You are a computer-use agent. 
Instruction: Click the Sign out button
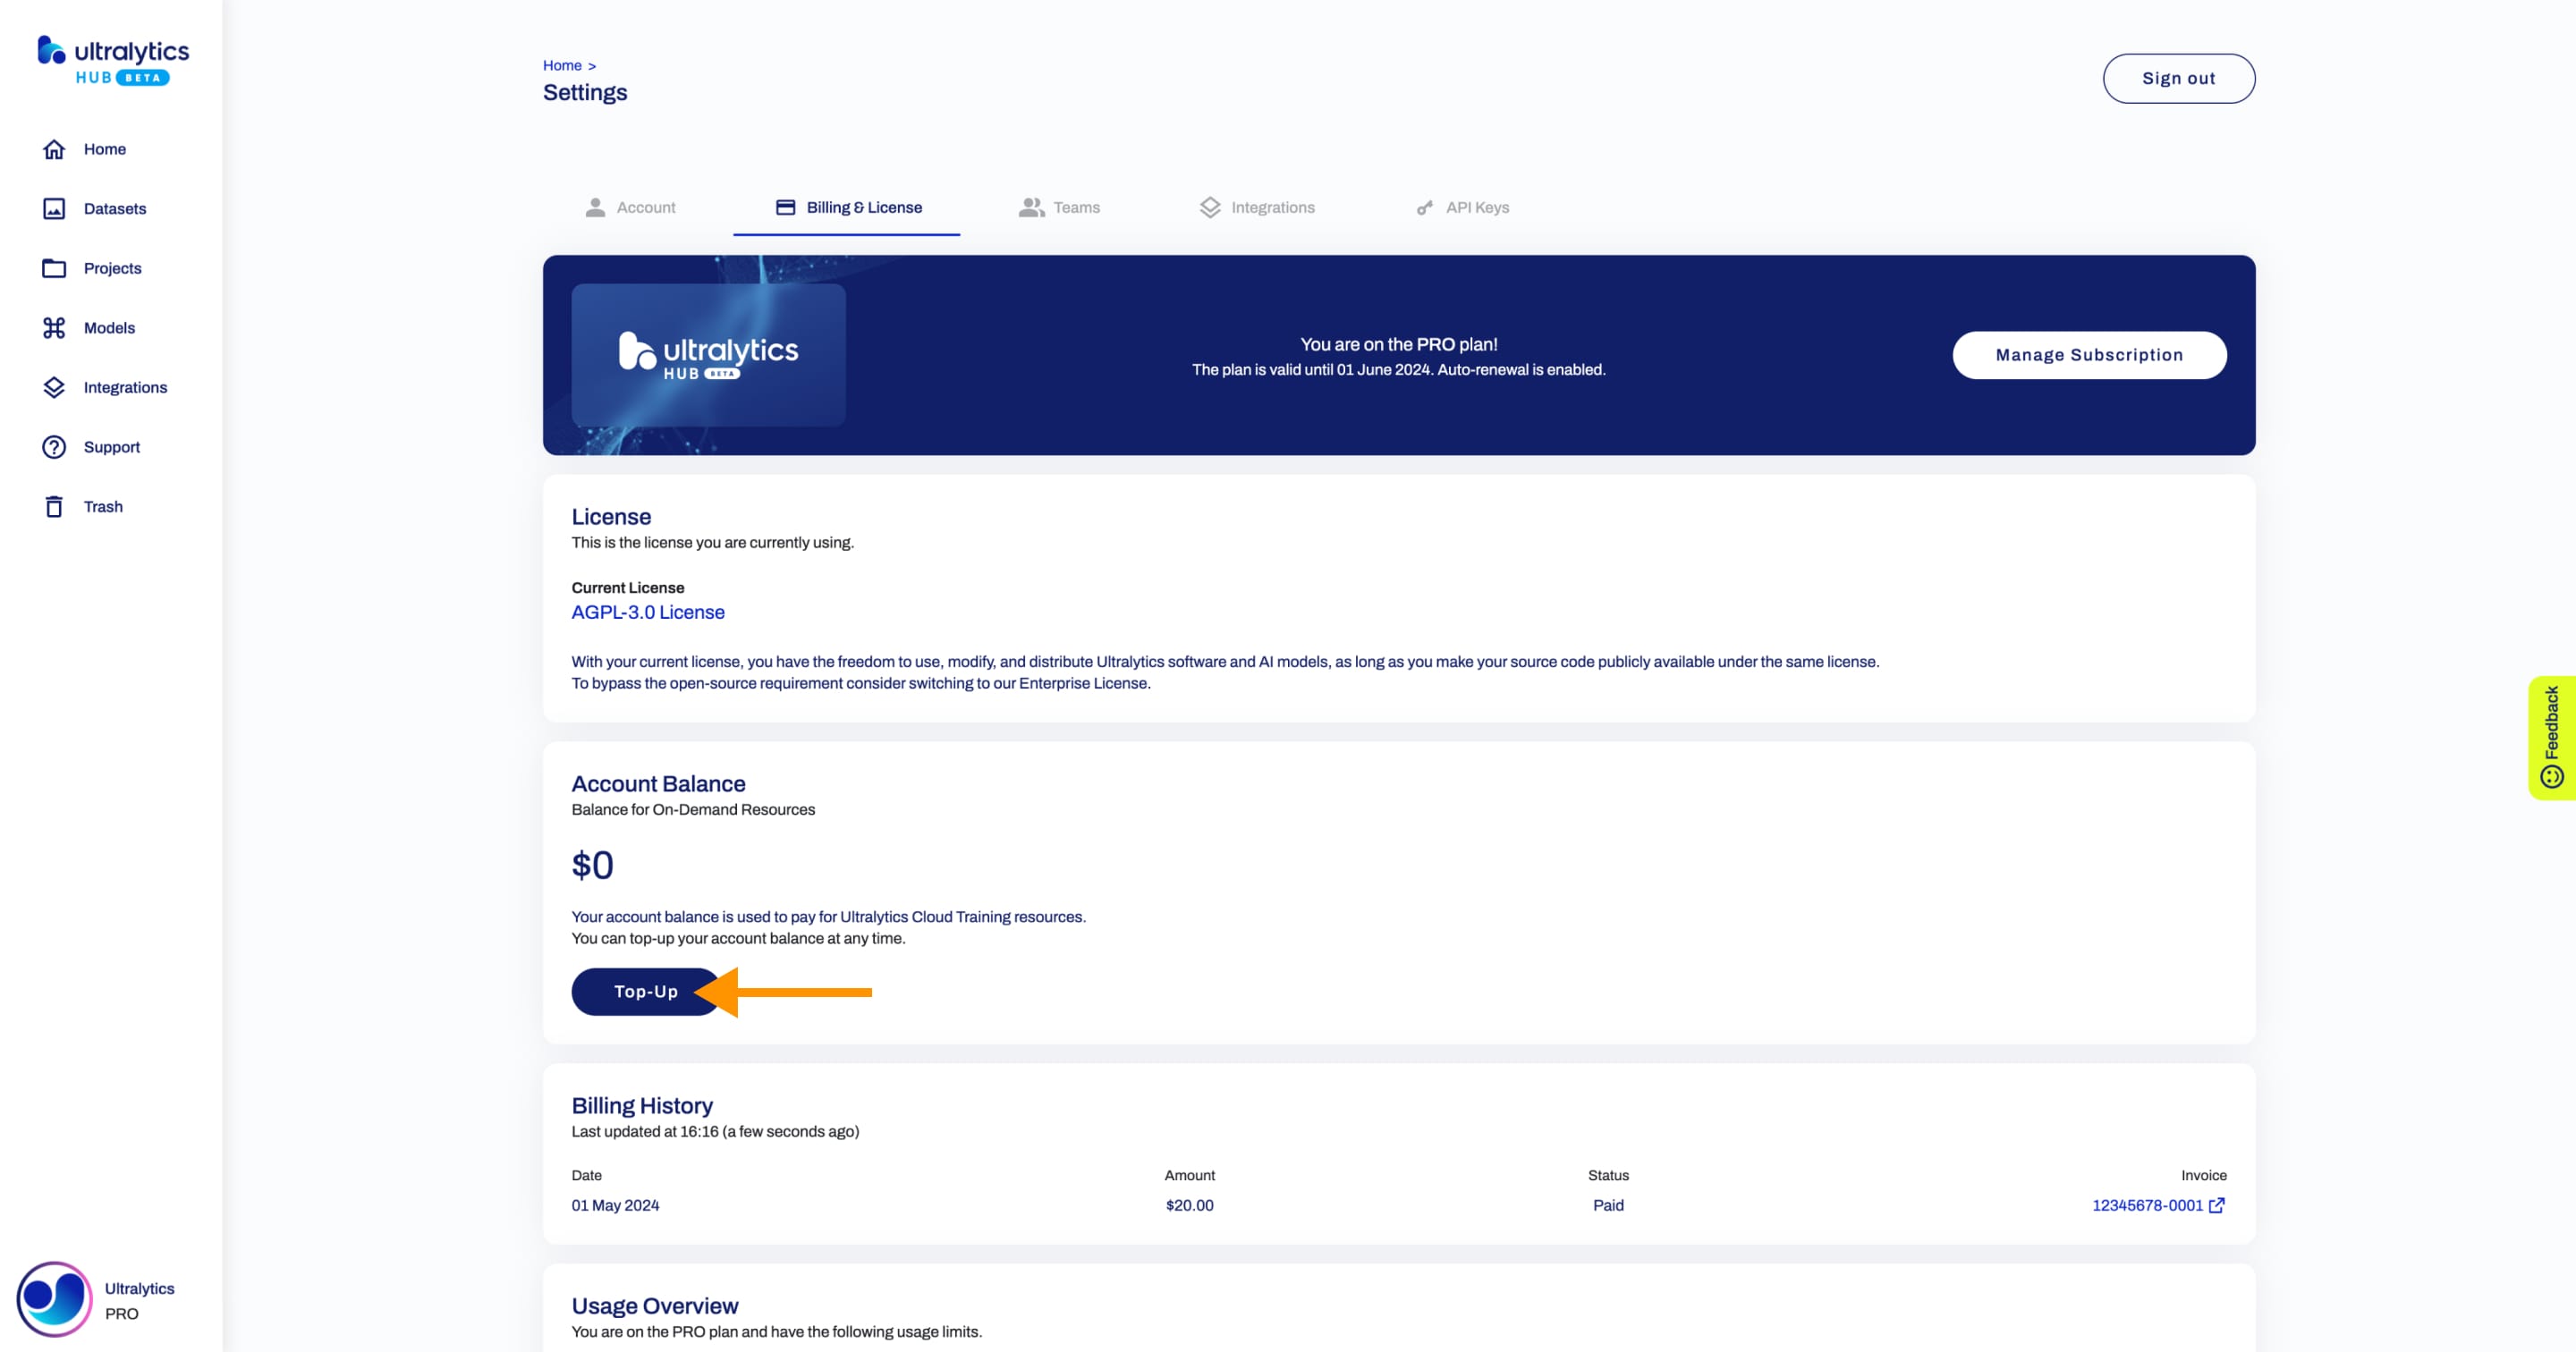pos(2177,79)
